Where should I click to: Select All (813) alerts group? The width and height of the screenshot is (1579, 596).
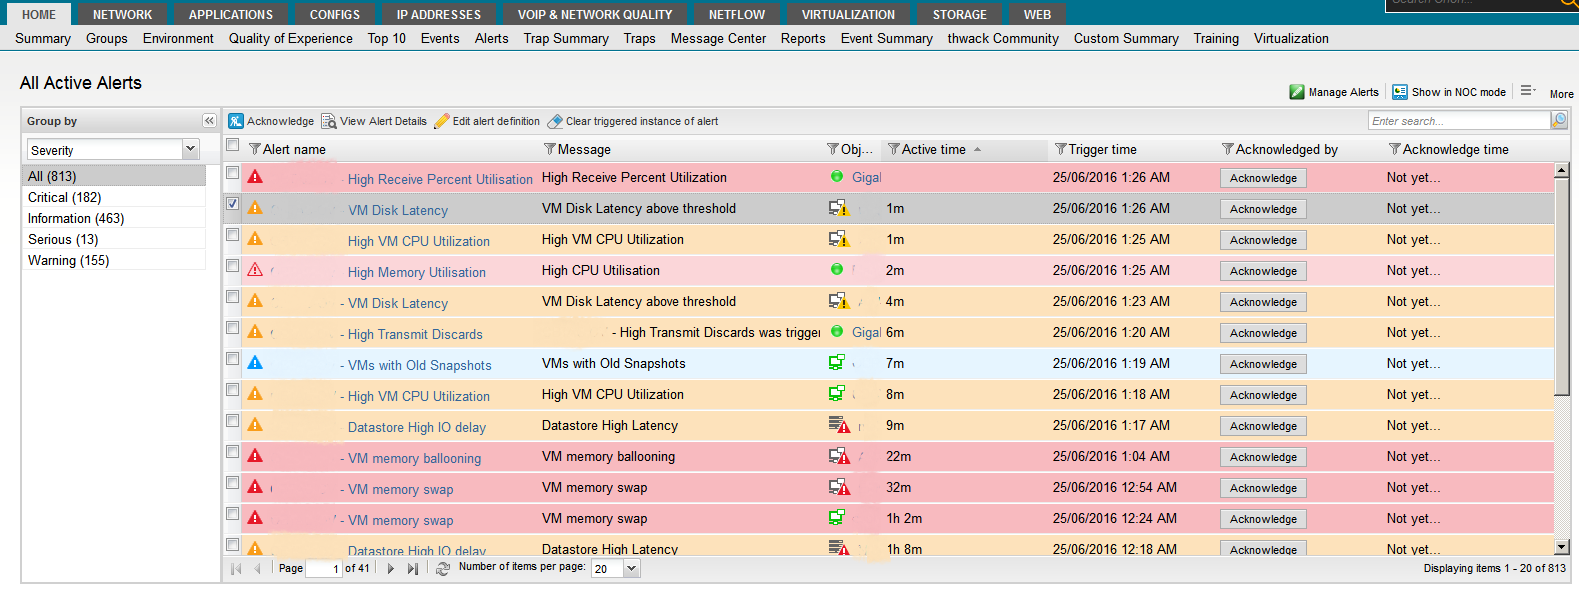click(114, 176)
